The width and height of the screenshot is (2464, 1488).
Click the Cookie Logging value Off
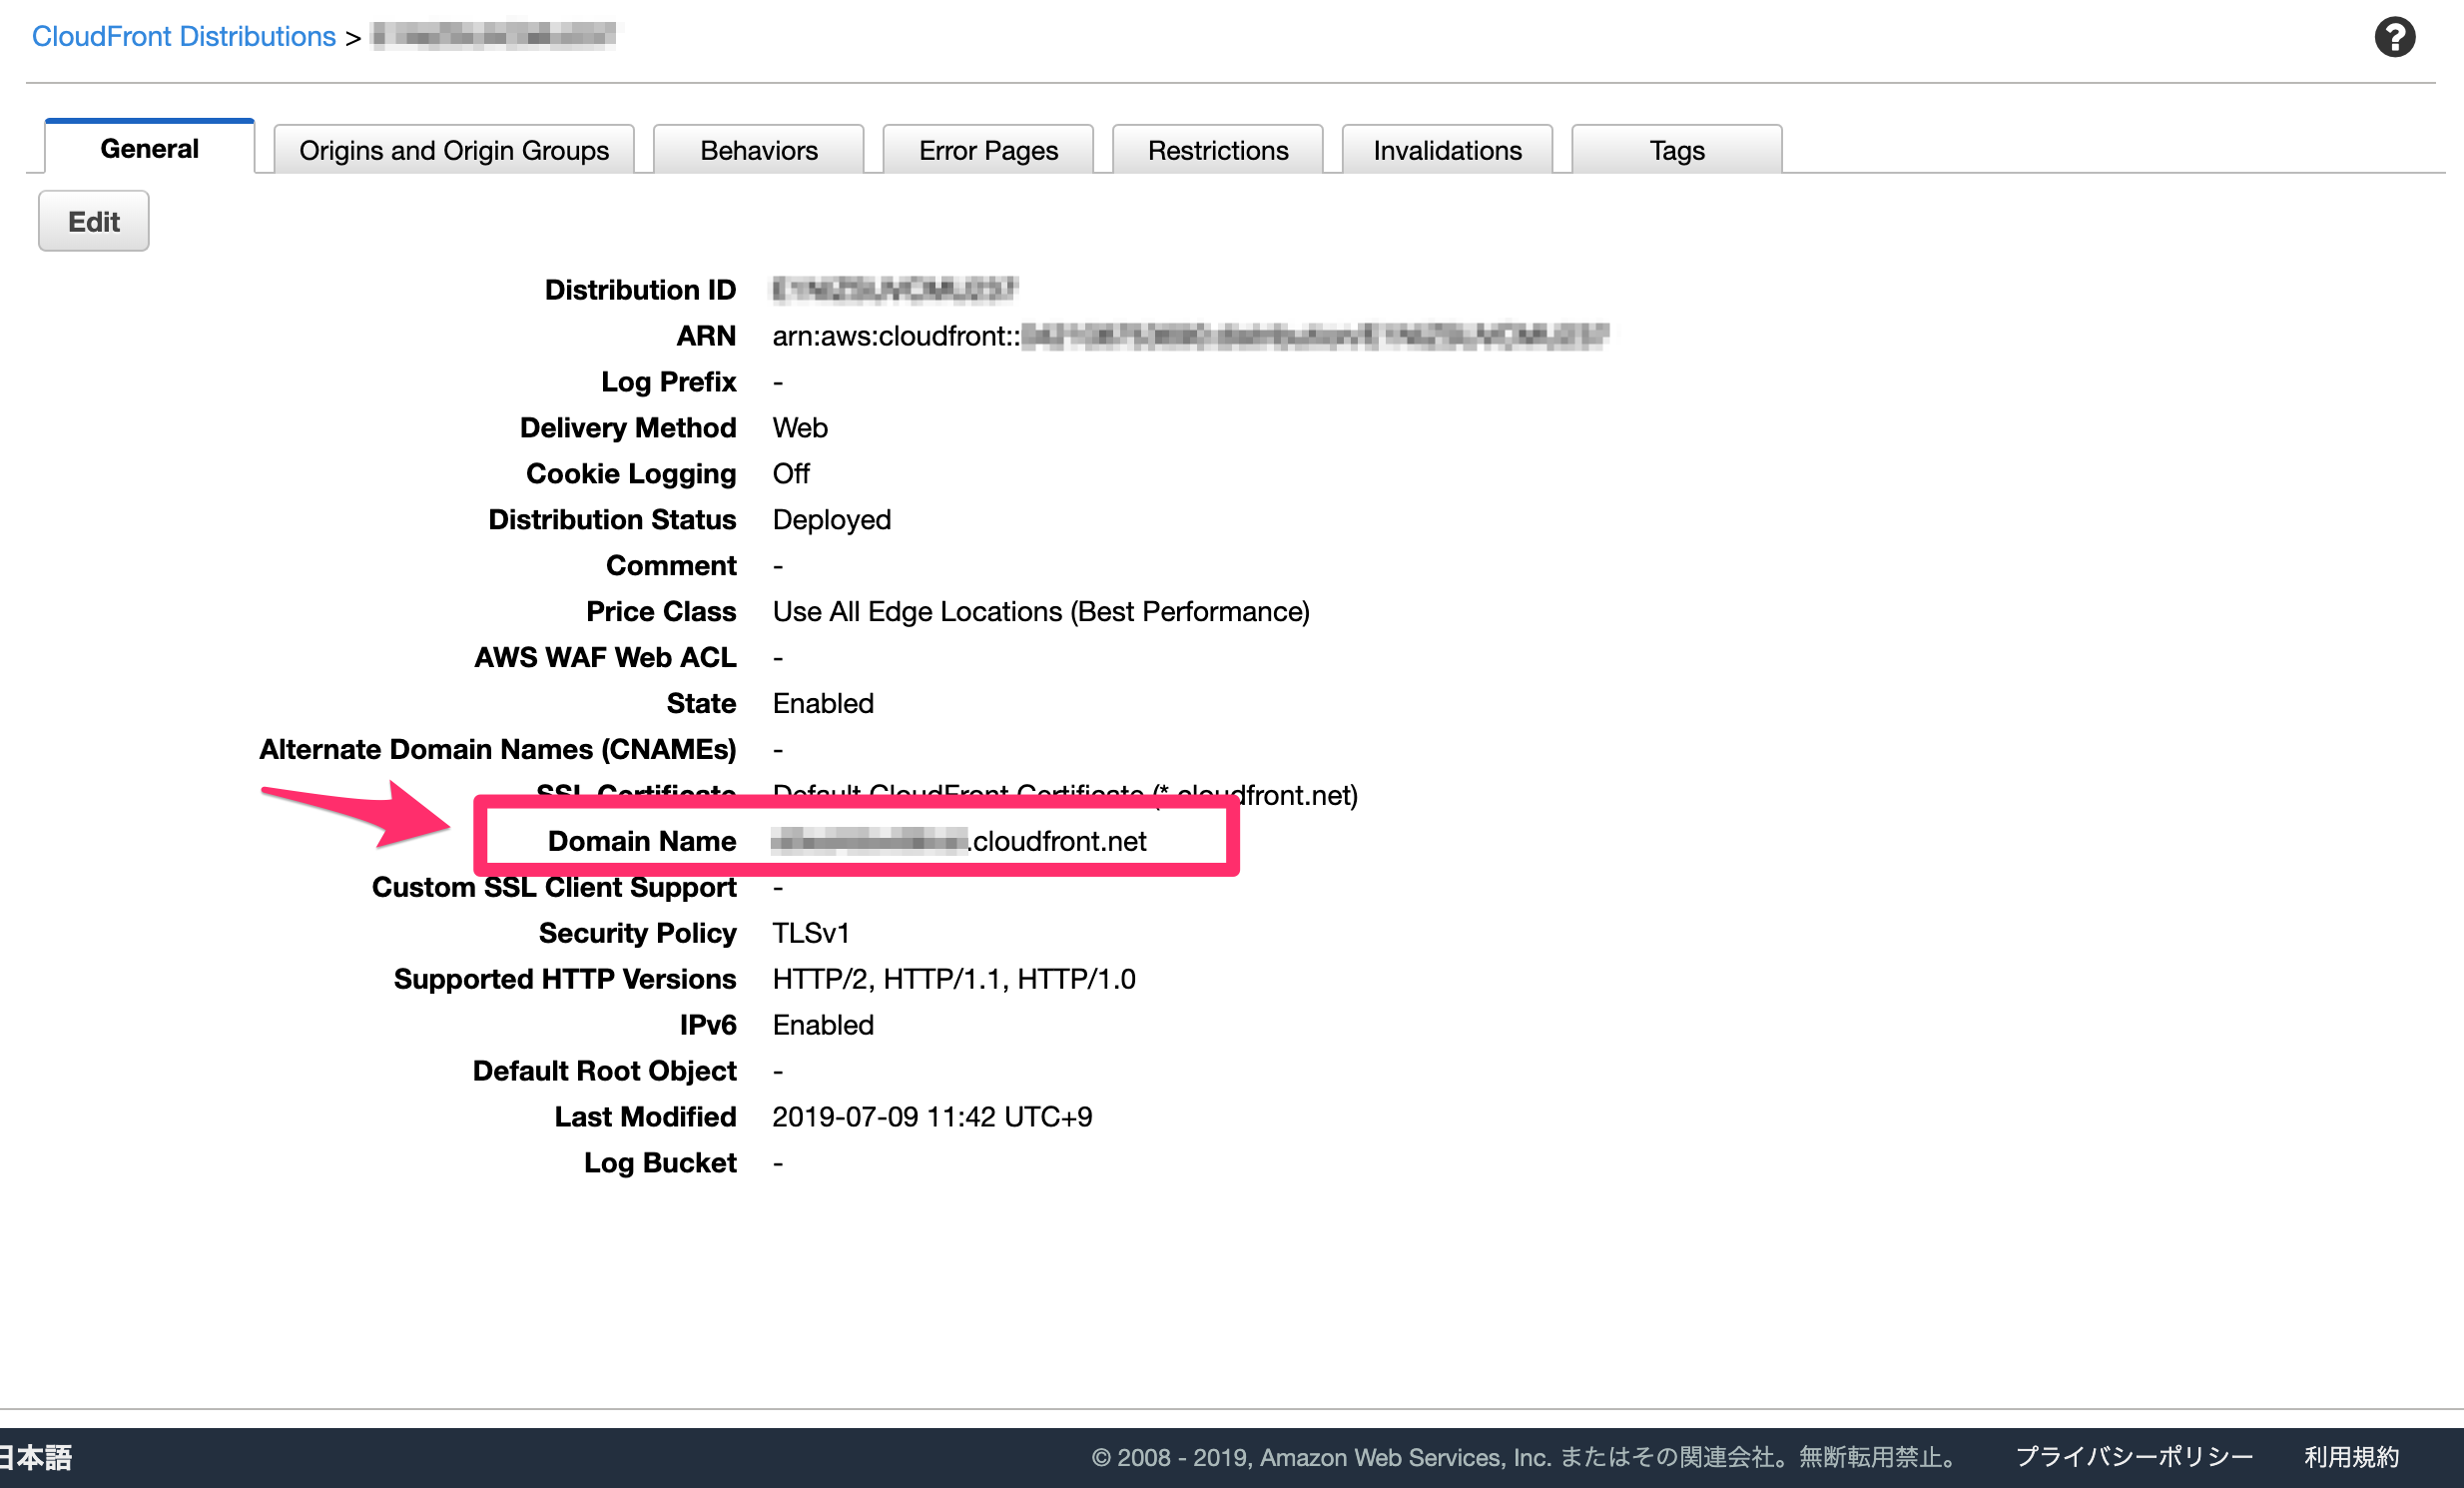791,473
